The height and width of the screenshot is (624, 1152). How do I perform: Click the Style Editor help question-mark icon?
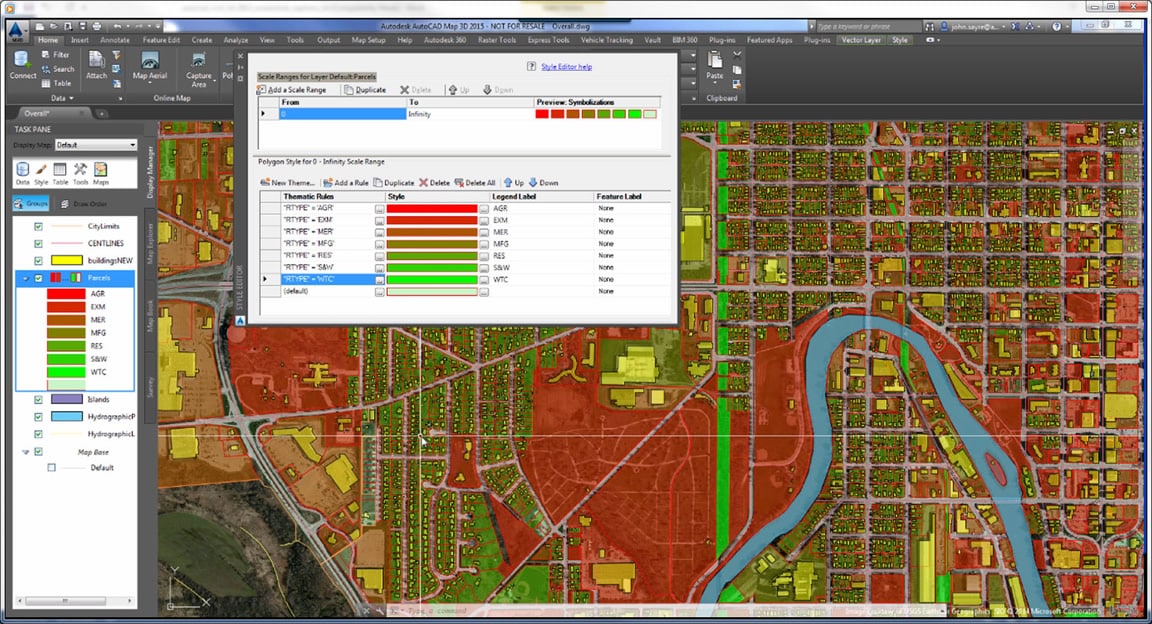coord(531,66)
